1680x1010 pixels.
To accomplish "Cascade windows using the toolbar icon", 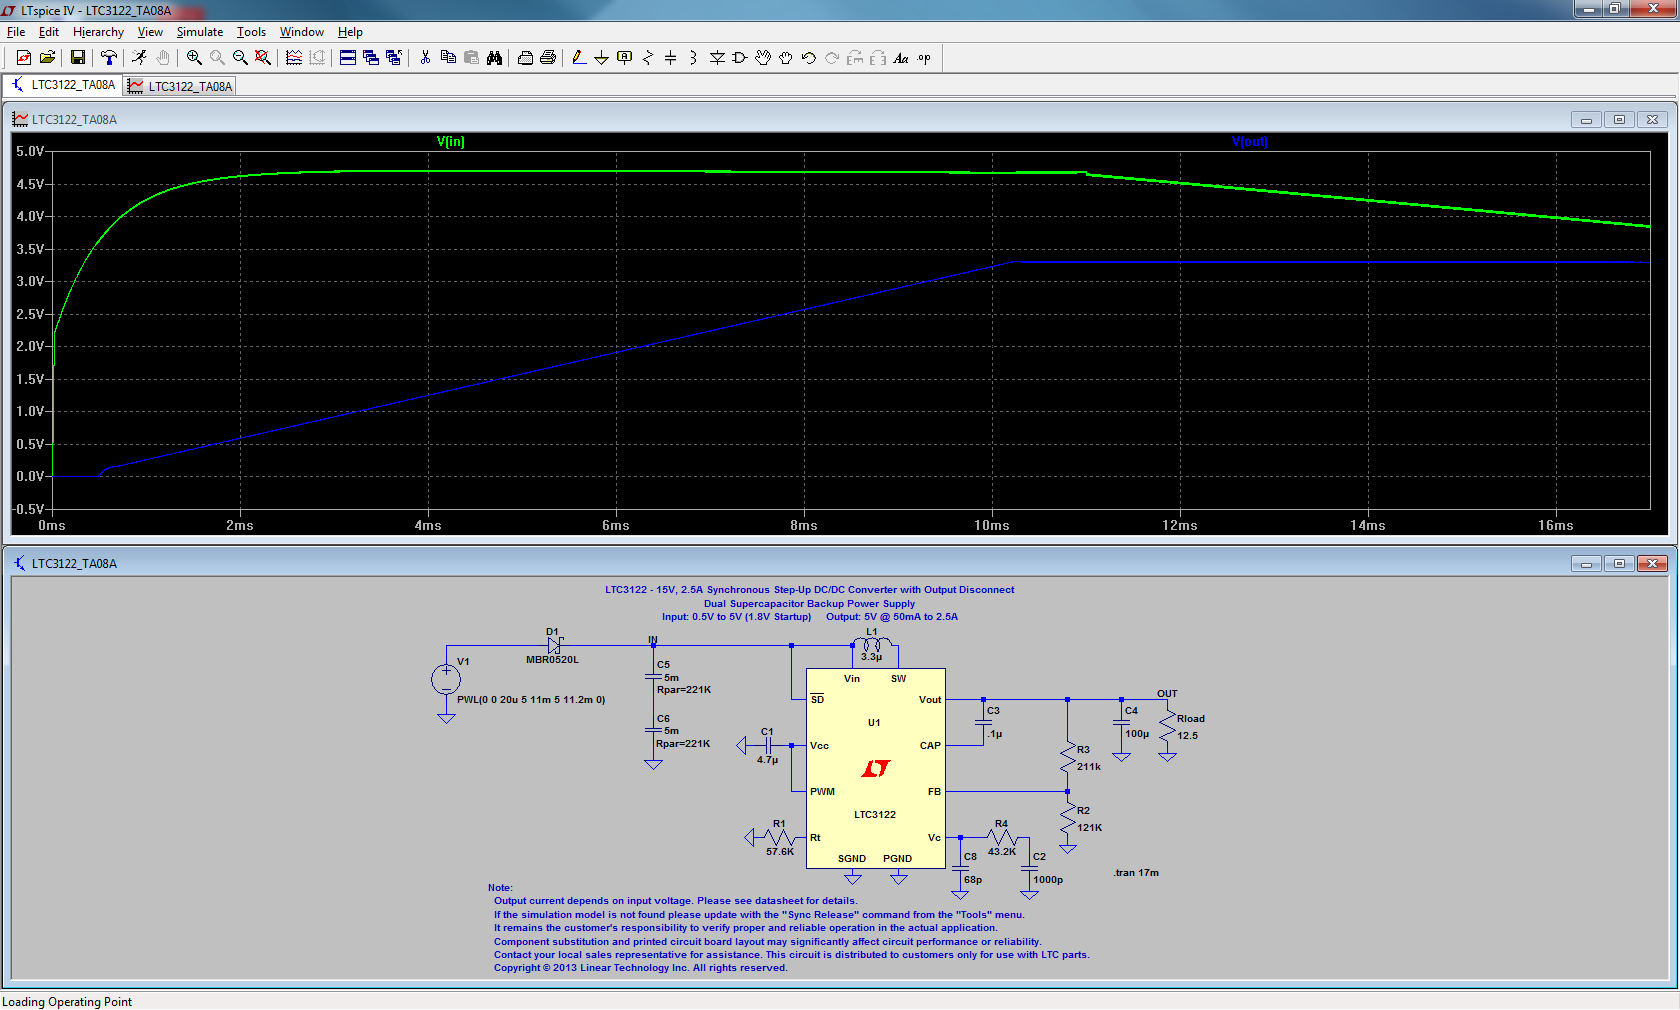I will coord(371,58).
